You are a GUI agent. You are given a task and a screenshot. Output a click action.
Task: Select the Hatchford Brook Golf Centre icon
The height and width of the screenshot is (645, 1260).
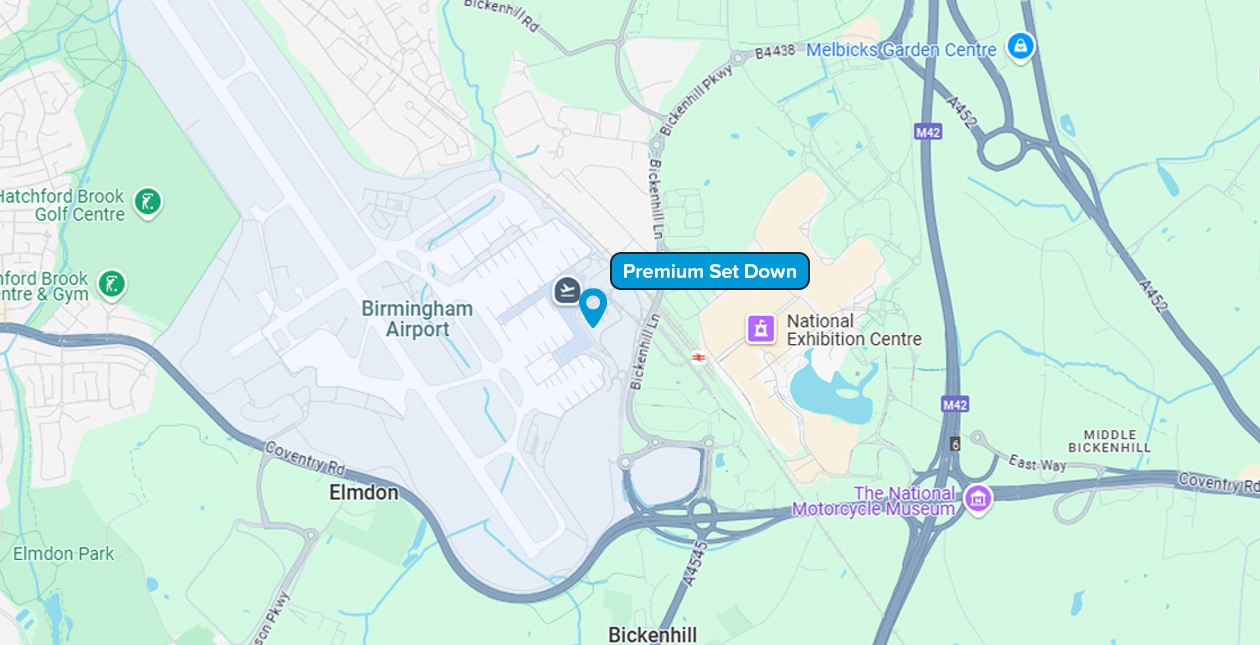pyautogui.click(x=147, y=203)
